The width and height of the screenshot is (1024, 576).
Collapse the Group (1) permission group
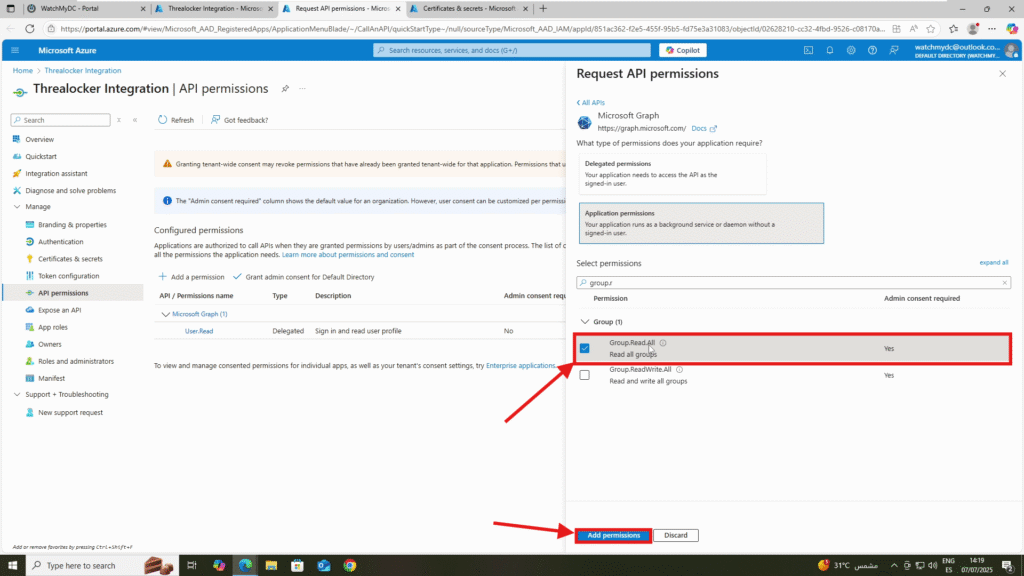(584, 322)
